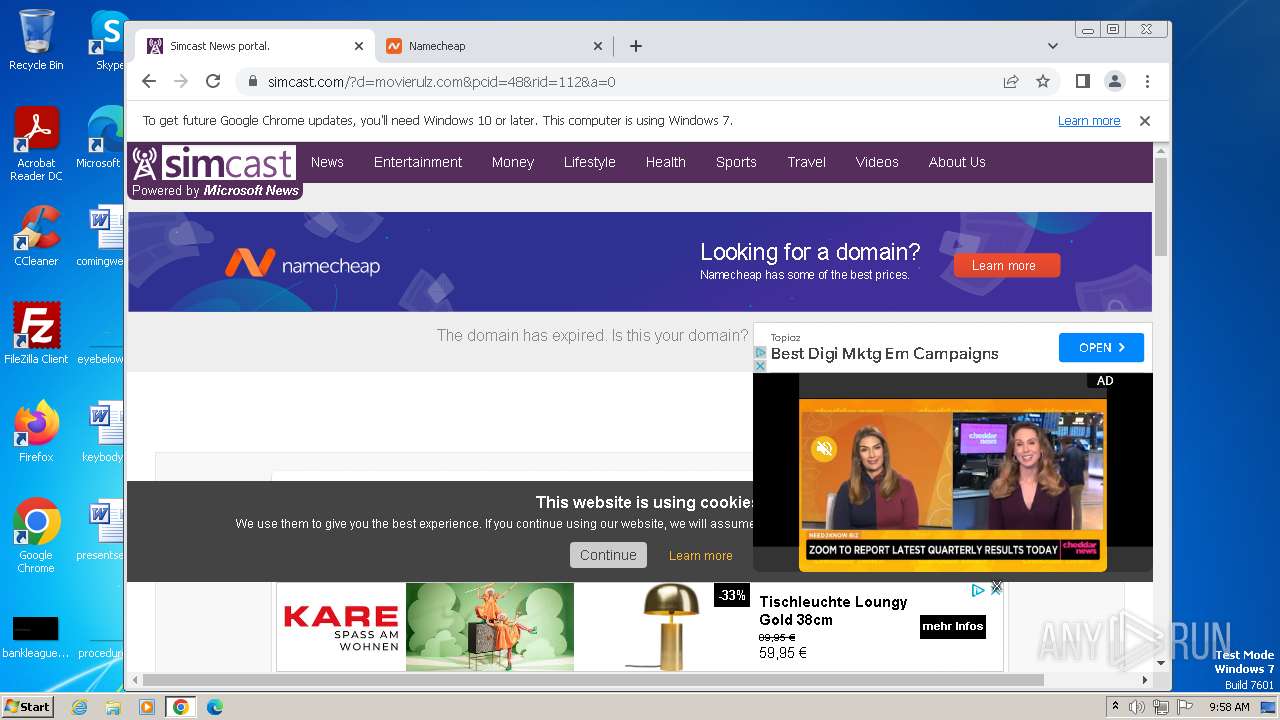
Task: Click the AdChoices icon on KARE ad
Action: pyautogui.click(x=978, y=590)
